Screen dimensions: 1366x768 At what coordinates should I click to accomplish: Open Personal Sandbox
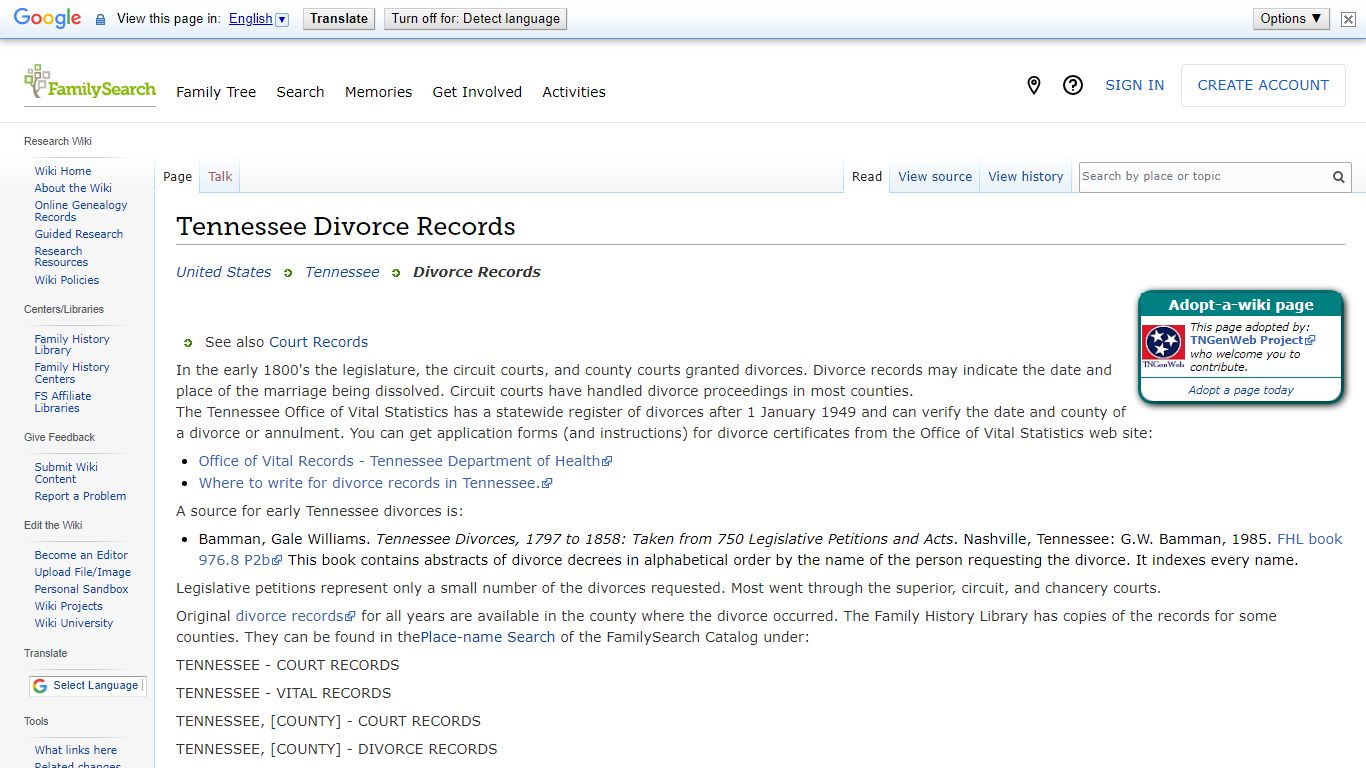click(81, 589)
